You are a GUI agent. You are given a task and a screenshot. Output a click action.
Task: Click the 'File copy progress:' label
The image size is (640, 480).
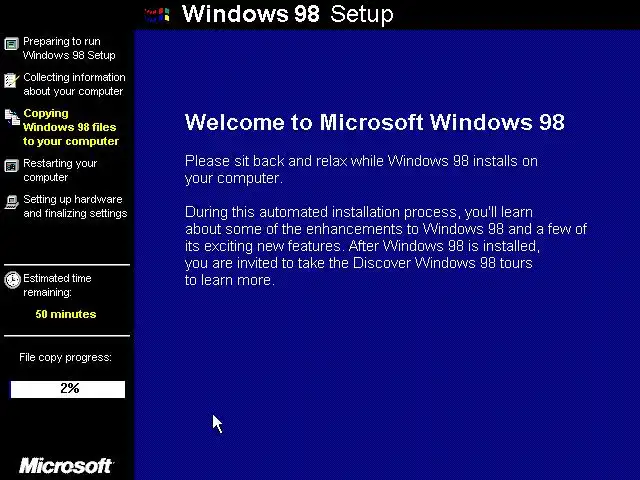[65, 358]
